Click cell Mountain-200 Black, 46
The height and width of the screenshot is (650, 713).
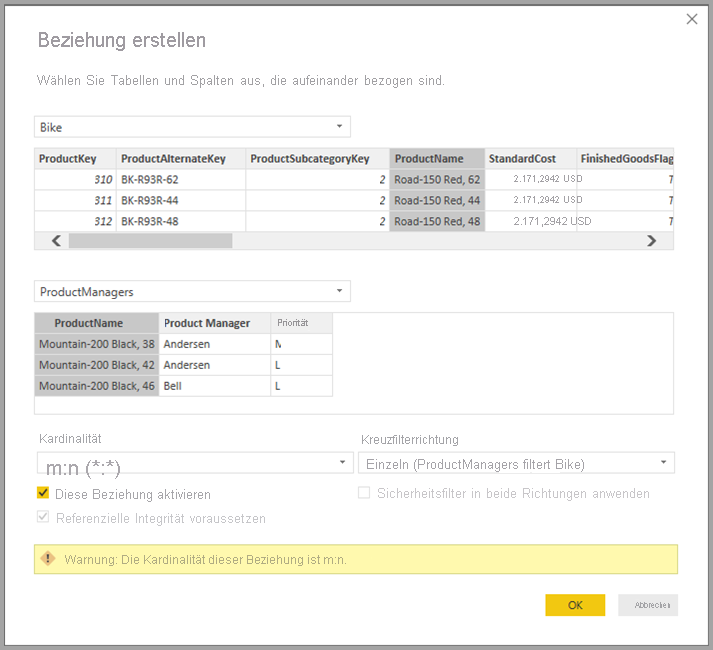click(97, 386)
